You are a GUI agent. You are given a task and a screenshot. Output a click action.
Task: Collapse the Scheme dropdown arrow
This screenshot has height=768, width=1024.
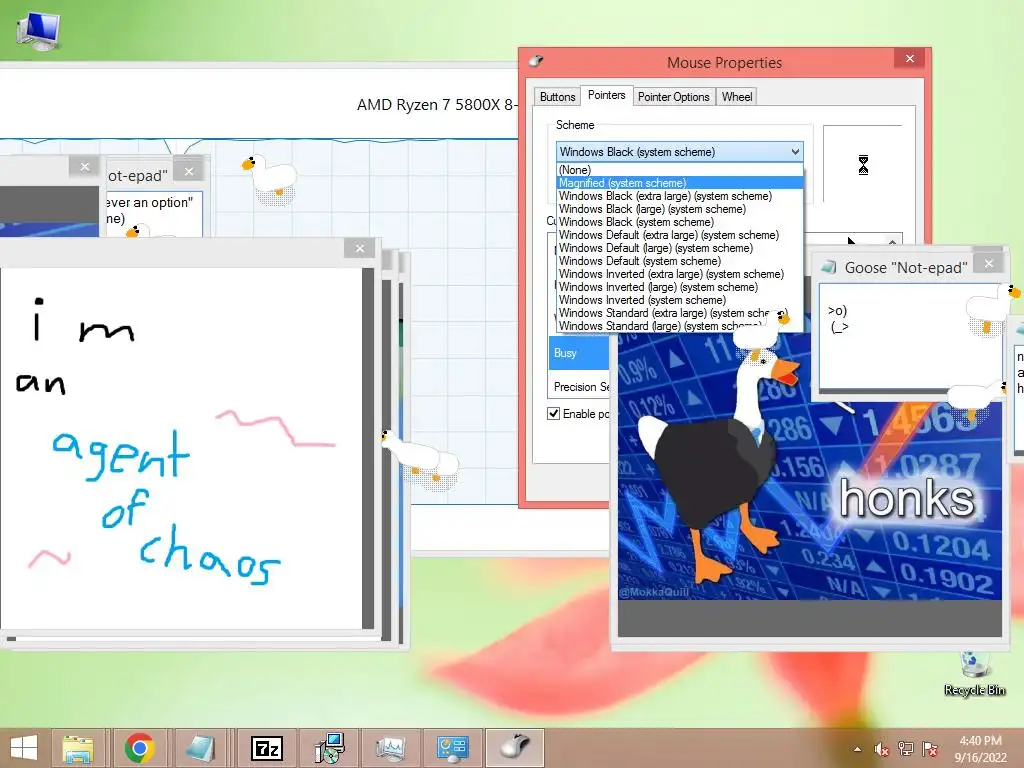(795, 152)
